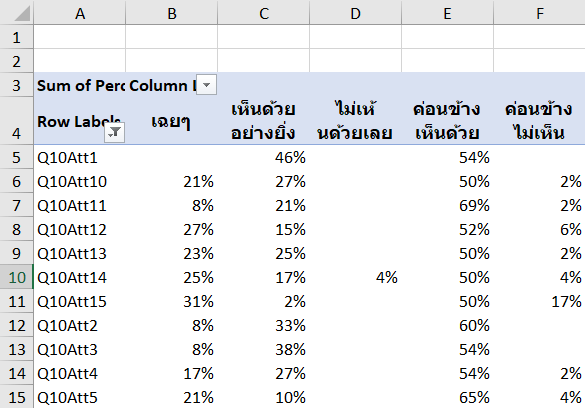Open the Row Labels filter button
Viewport: 585px width, 408px height.
[x=114, y=132]
